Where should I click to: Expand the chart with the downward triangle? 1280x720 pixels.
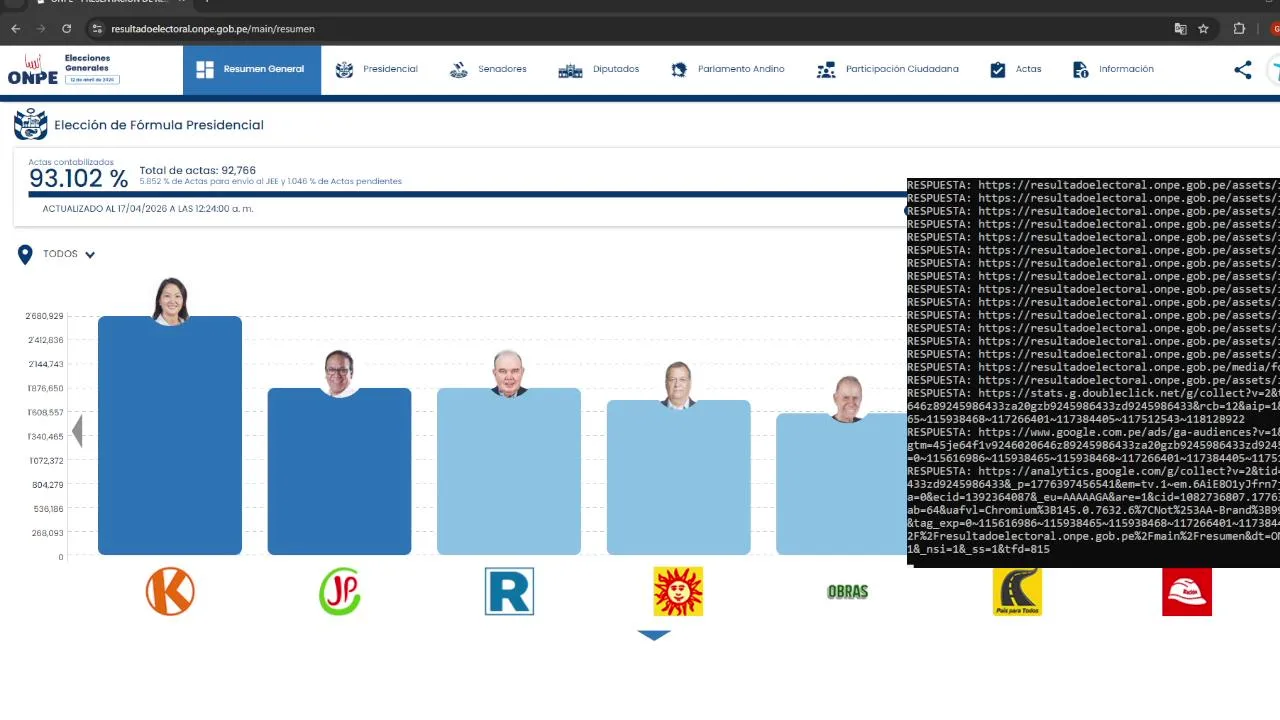[x=654, y=635]
